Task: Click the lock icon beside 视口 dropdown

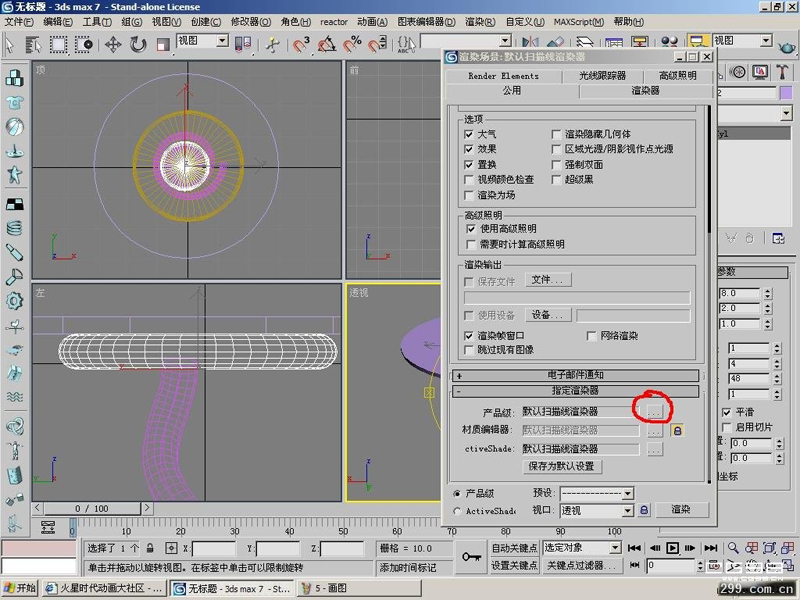Action: [644, 510]
